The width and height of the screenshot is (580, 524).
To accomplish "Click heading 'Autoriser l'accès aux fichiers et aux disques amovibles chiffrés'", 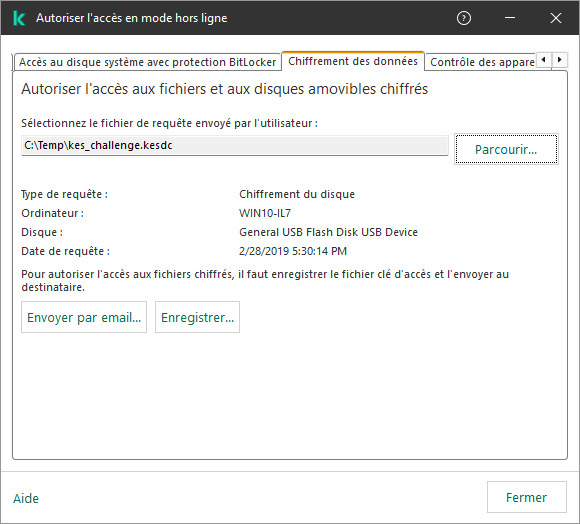I will (x=225, y=89).
